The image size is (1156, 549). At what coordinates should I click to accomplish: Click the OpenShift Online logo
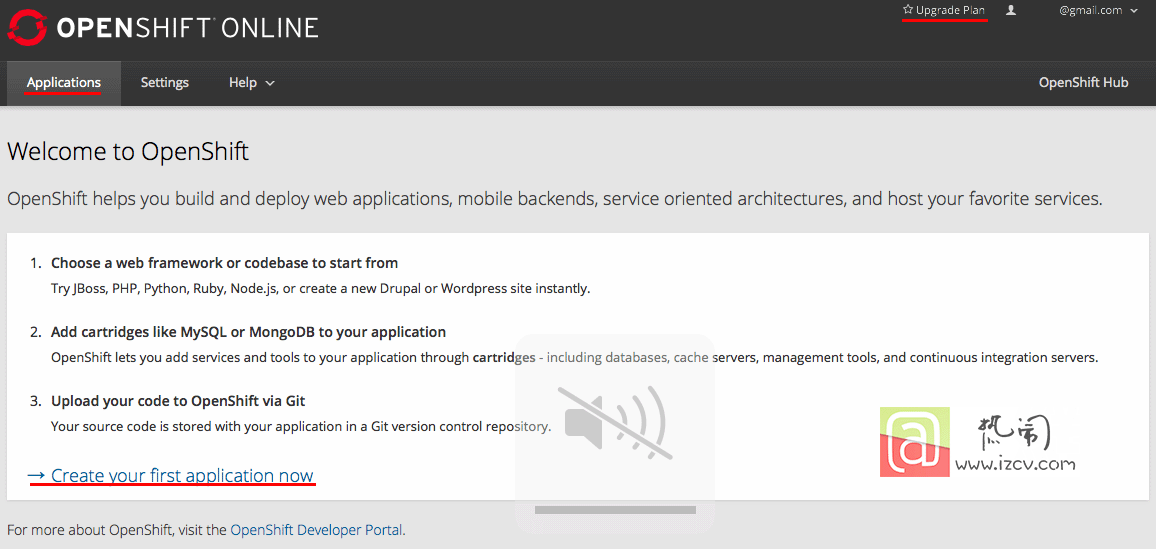point(163,28)
